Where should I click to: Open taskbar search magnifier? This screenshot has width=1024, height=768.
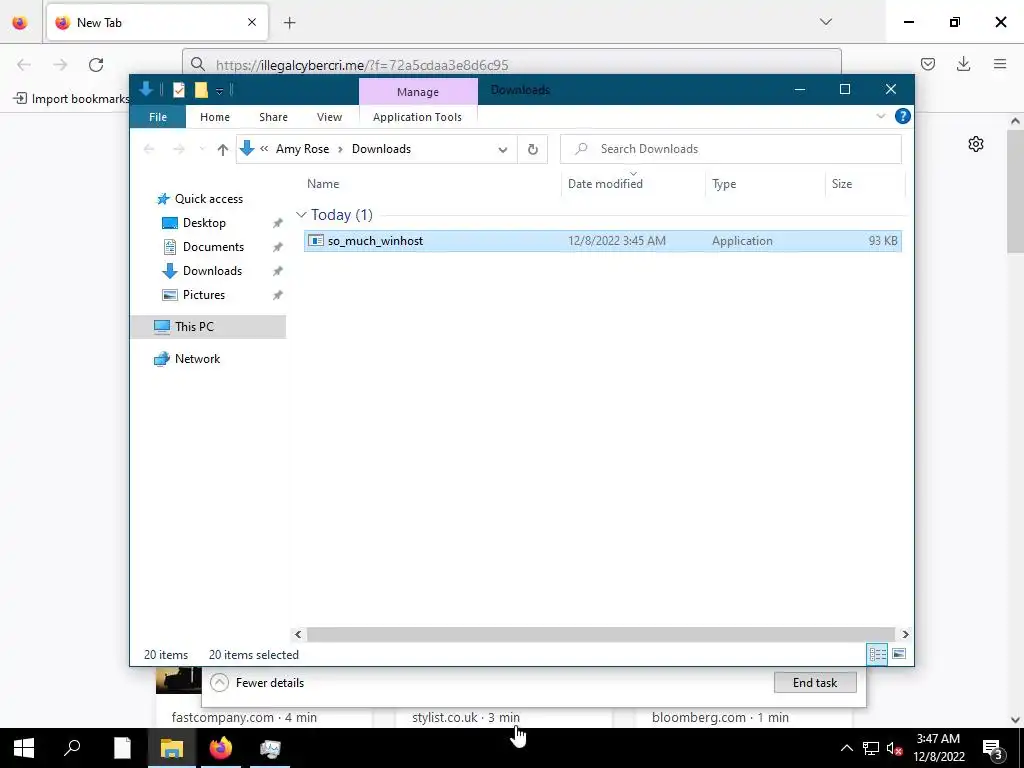(x=72, y=748)
